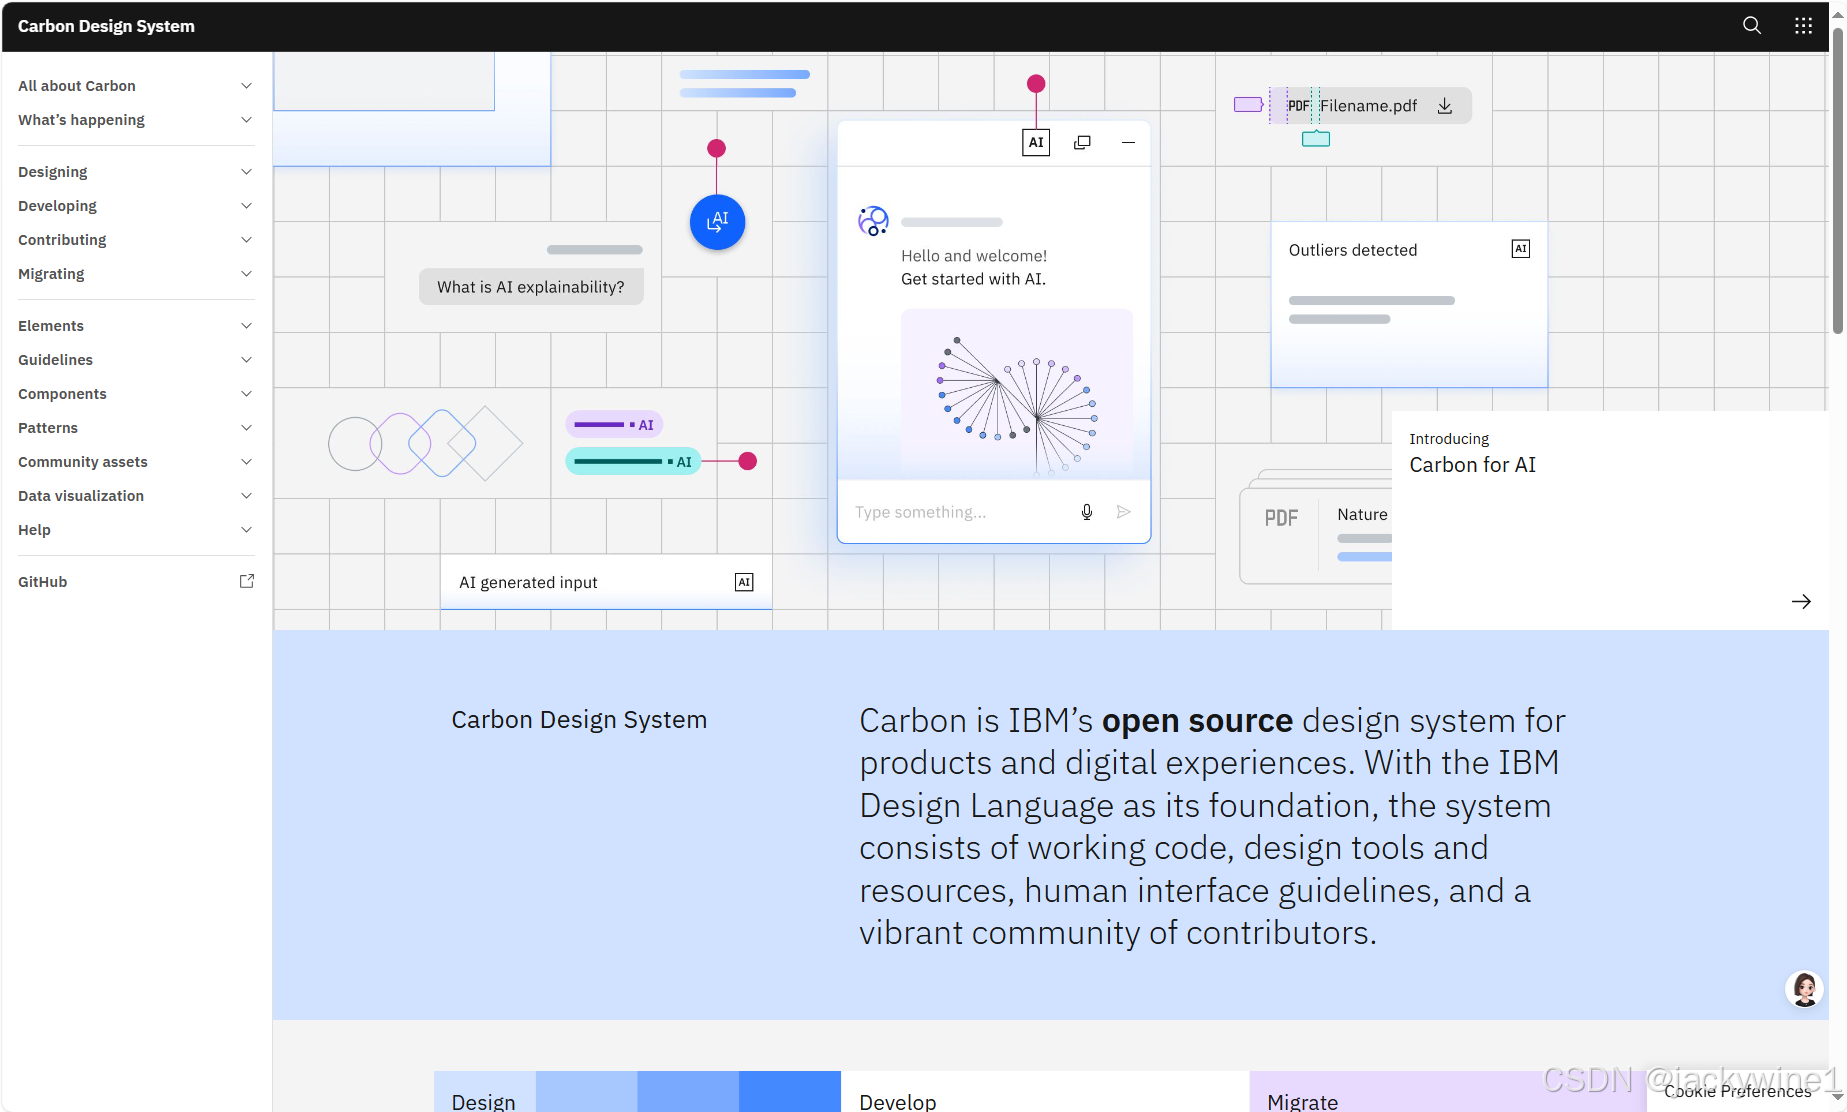Click the 'Hello and welcome!' chat text
The height and width of the screenshot is (1112, 1847).
click(974, 256)
